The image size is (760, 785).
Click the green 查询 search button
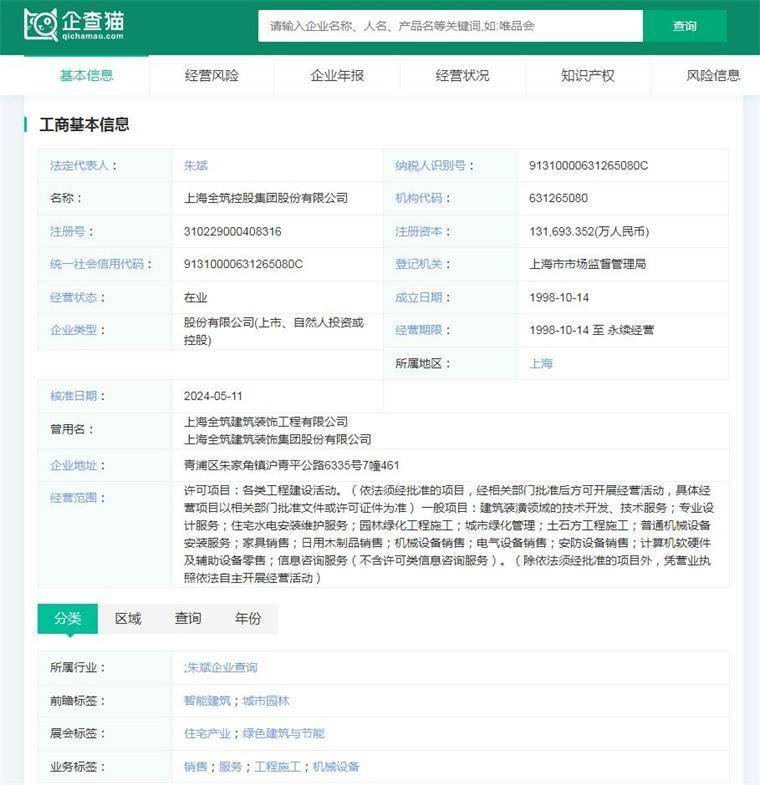(684, 26)
